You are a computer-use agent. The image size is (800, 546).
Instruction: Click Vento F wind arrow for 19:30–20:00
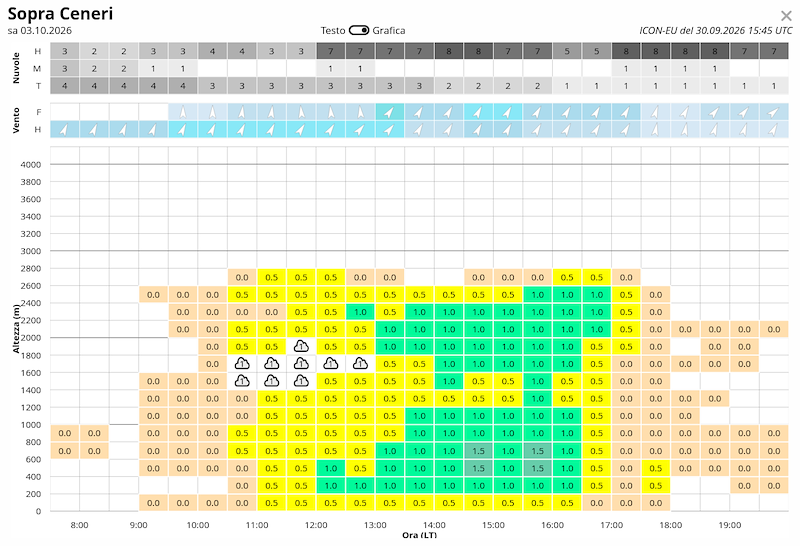click(x=774, y=112)
